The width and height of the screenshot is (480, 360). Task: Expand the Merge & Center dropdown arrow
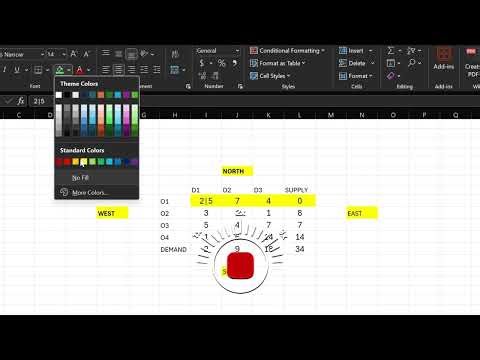coord(184,70)
